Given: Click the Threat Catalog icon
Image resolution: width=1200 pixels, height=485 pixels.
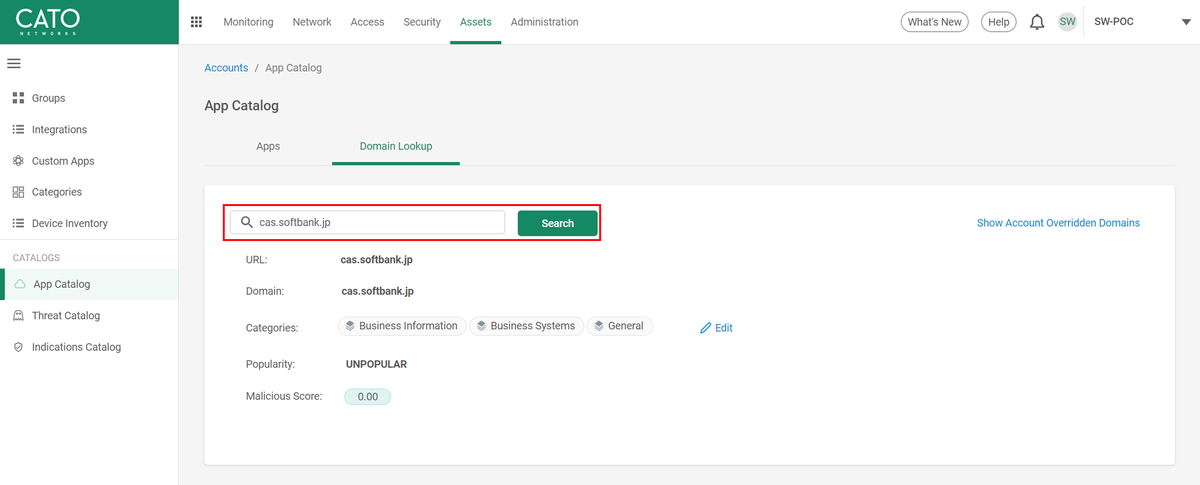Looking at the screenshot, I should pos(18,315).
